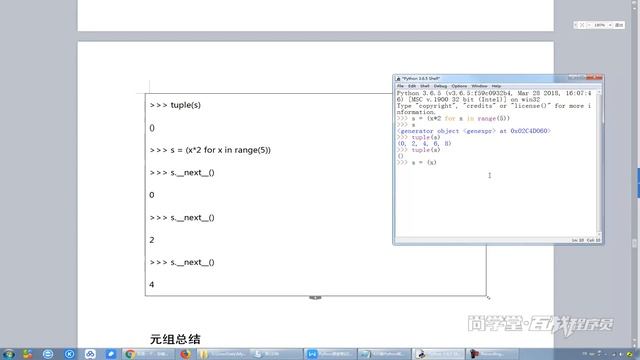Open the blue K icon on the taskbar
Image resolution: width=640 pixels, height=360 pixels.
click(x=69, y=354)
